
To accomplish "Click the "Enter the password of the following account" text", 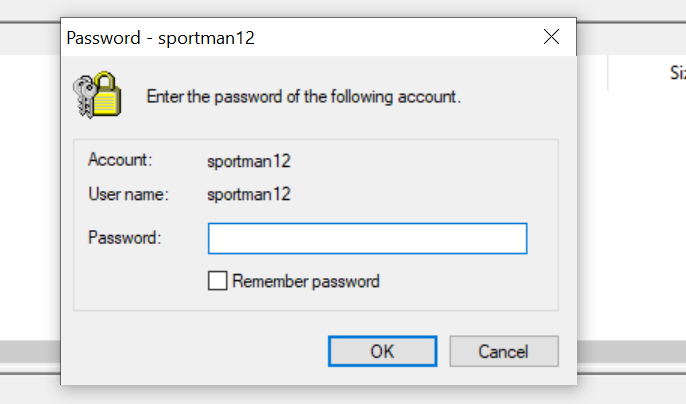I will pos(304,96).
